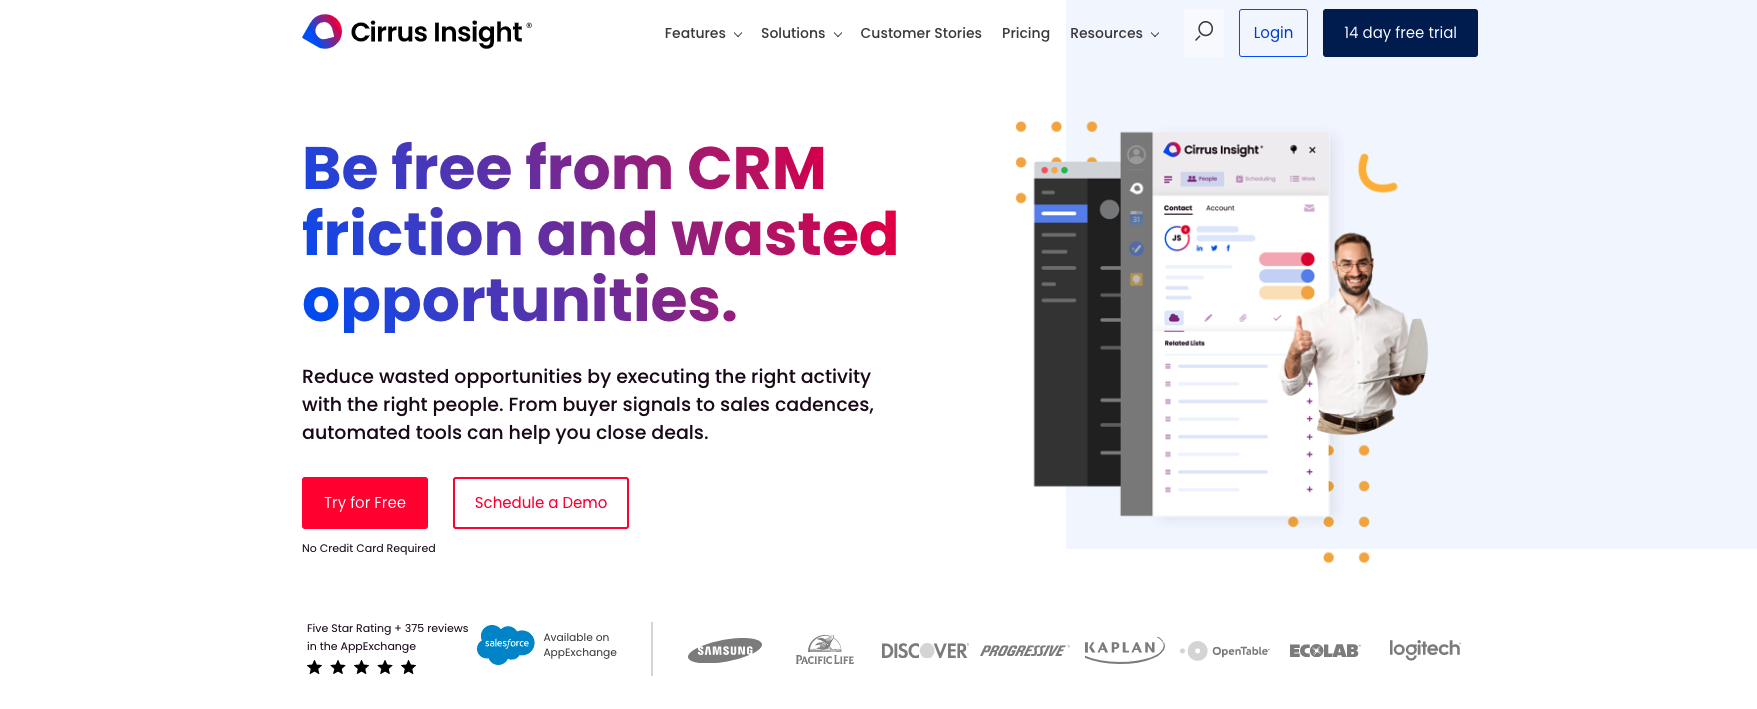Expand the Resources dropdown menu
The height and width of the screenshot is (709, 1757).
[1114, 33]
